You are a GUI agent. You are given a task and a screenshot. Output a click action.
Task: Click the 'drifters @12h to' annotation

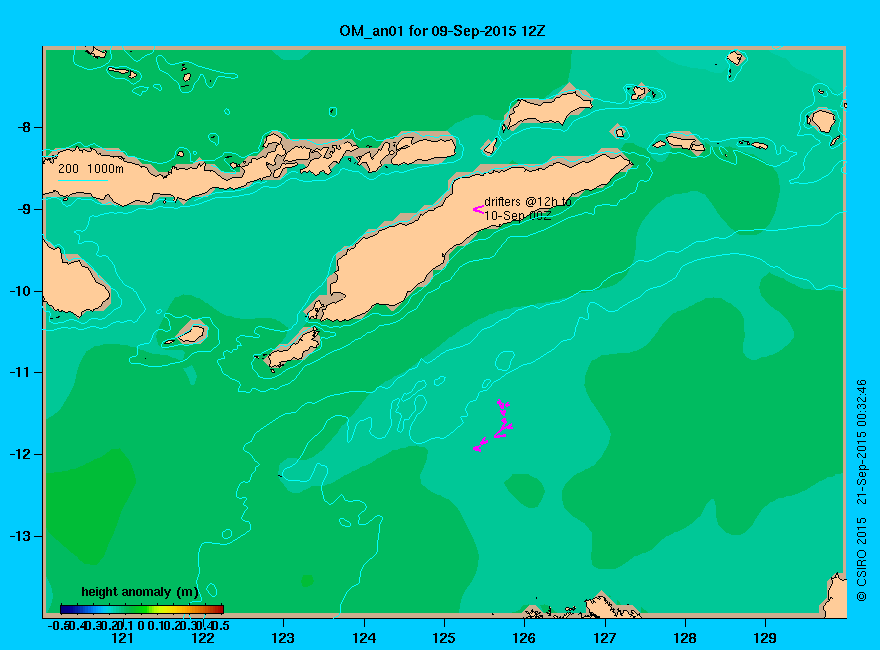point(528,202)
